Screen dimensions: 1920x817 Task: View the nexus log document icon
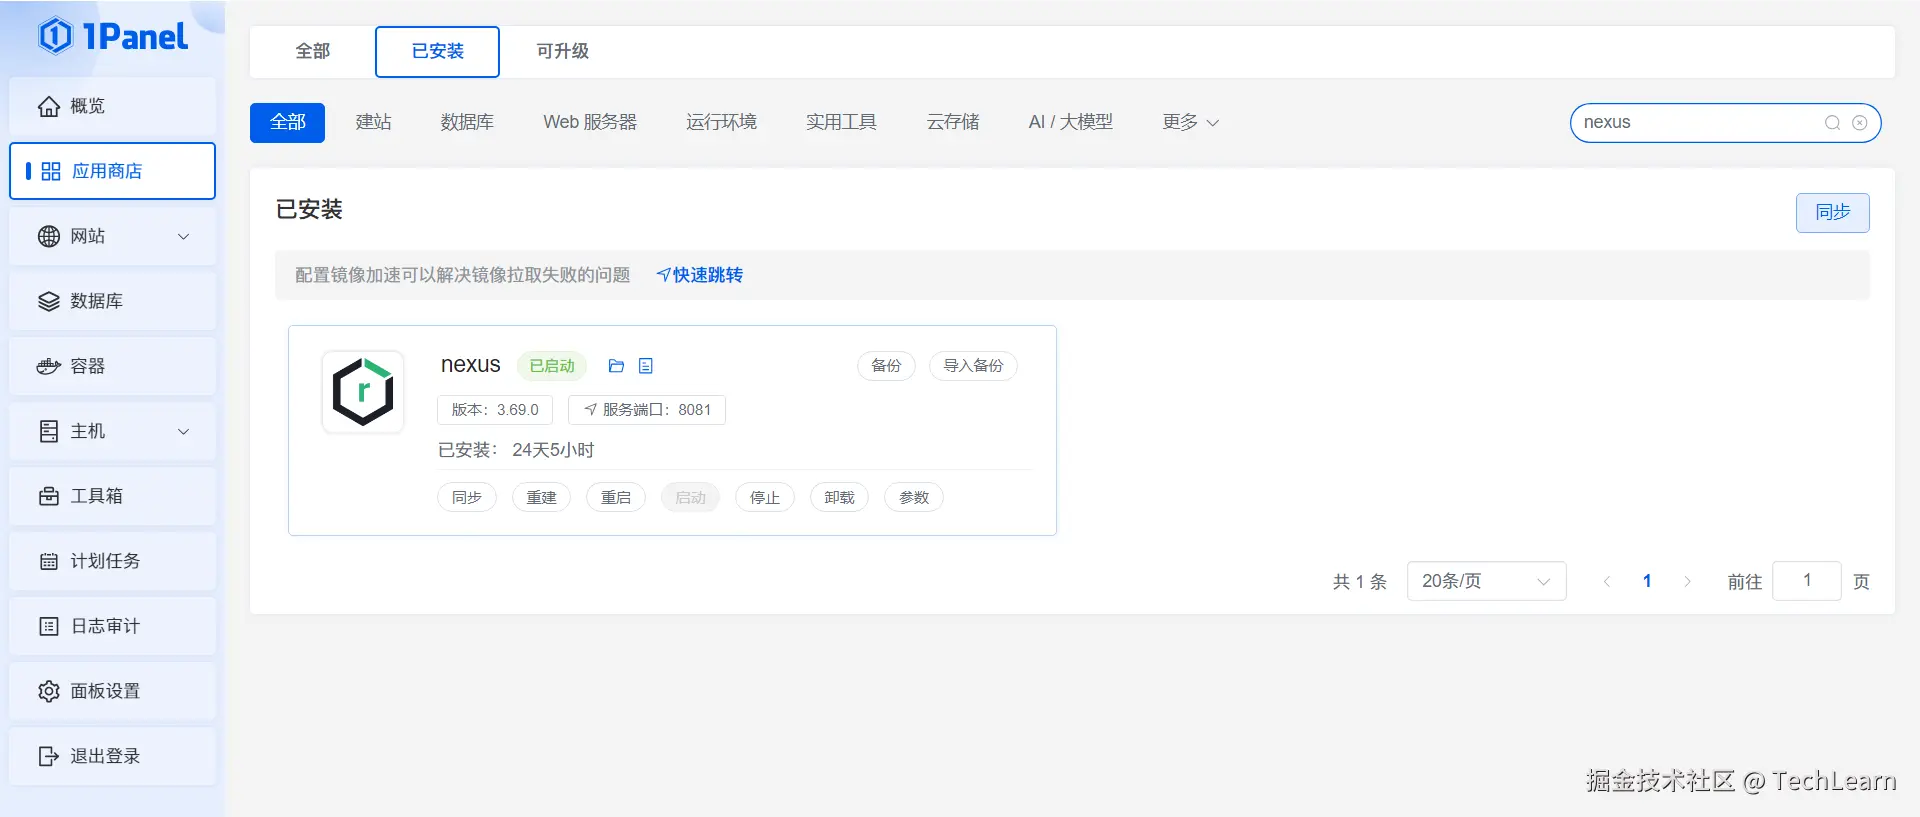[646, 366]
